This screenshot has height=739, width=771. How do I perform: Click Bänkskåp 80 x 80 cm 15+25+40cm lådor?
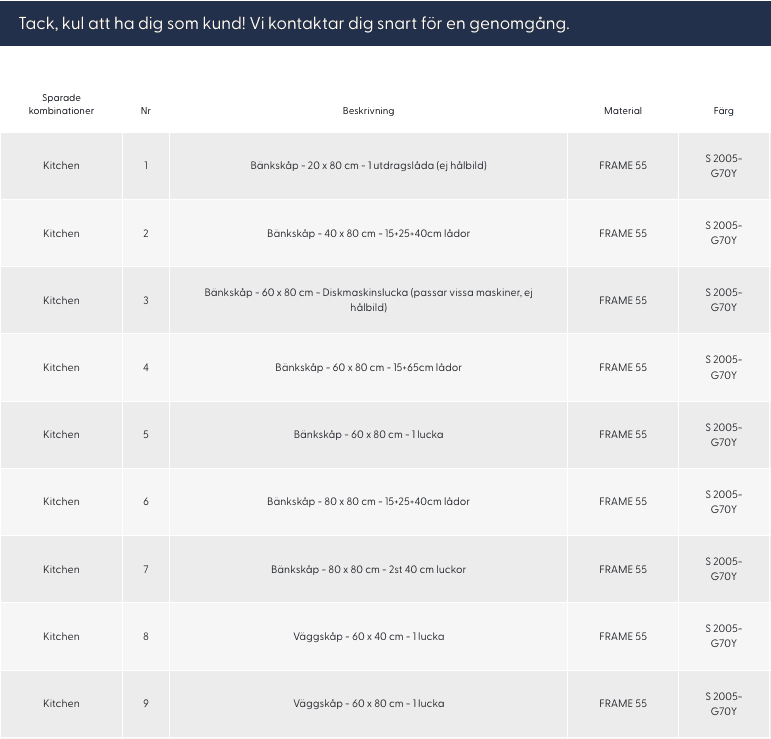tap(368, 502)
